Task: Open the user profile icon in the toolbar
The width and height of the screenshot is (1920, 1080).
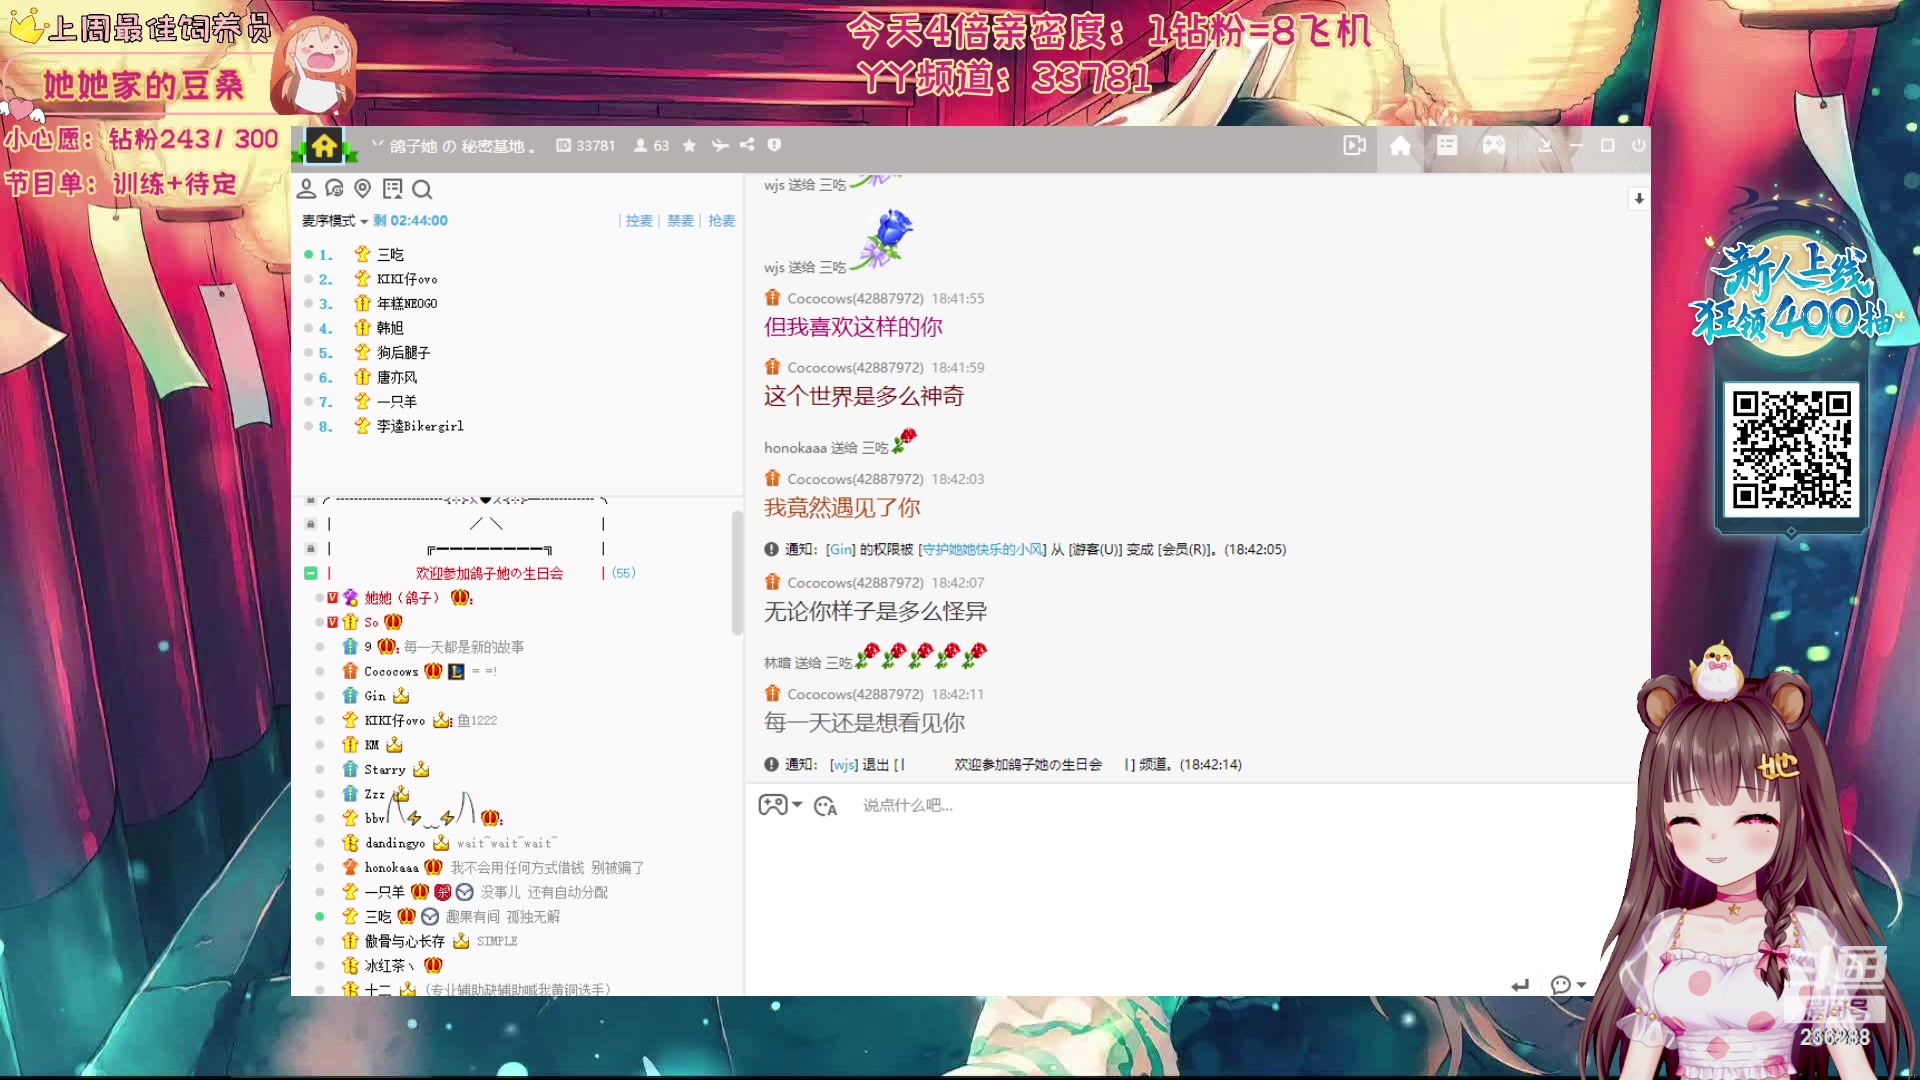Action: (307, 189)
